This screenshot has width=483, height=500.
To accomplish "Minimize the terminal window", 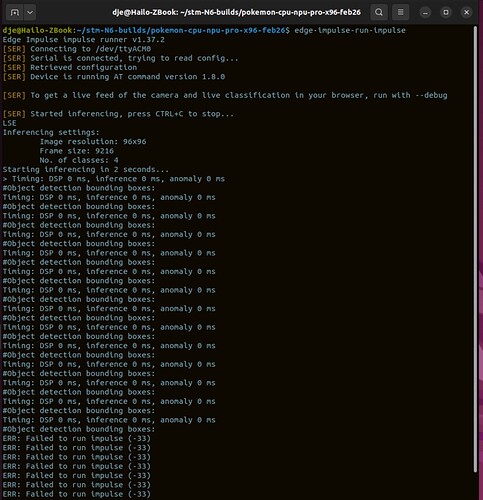I will (425, 13).
